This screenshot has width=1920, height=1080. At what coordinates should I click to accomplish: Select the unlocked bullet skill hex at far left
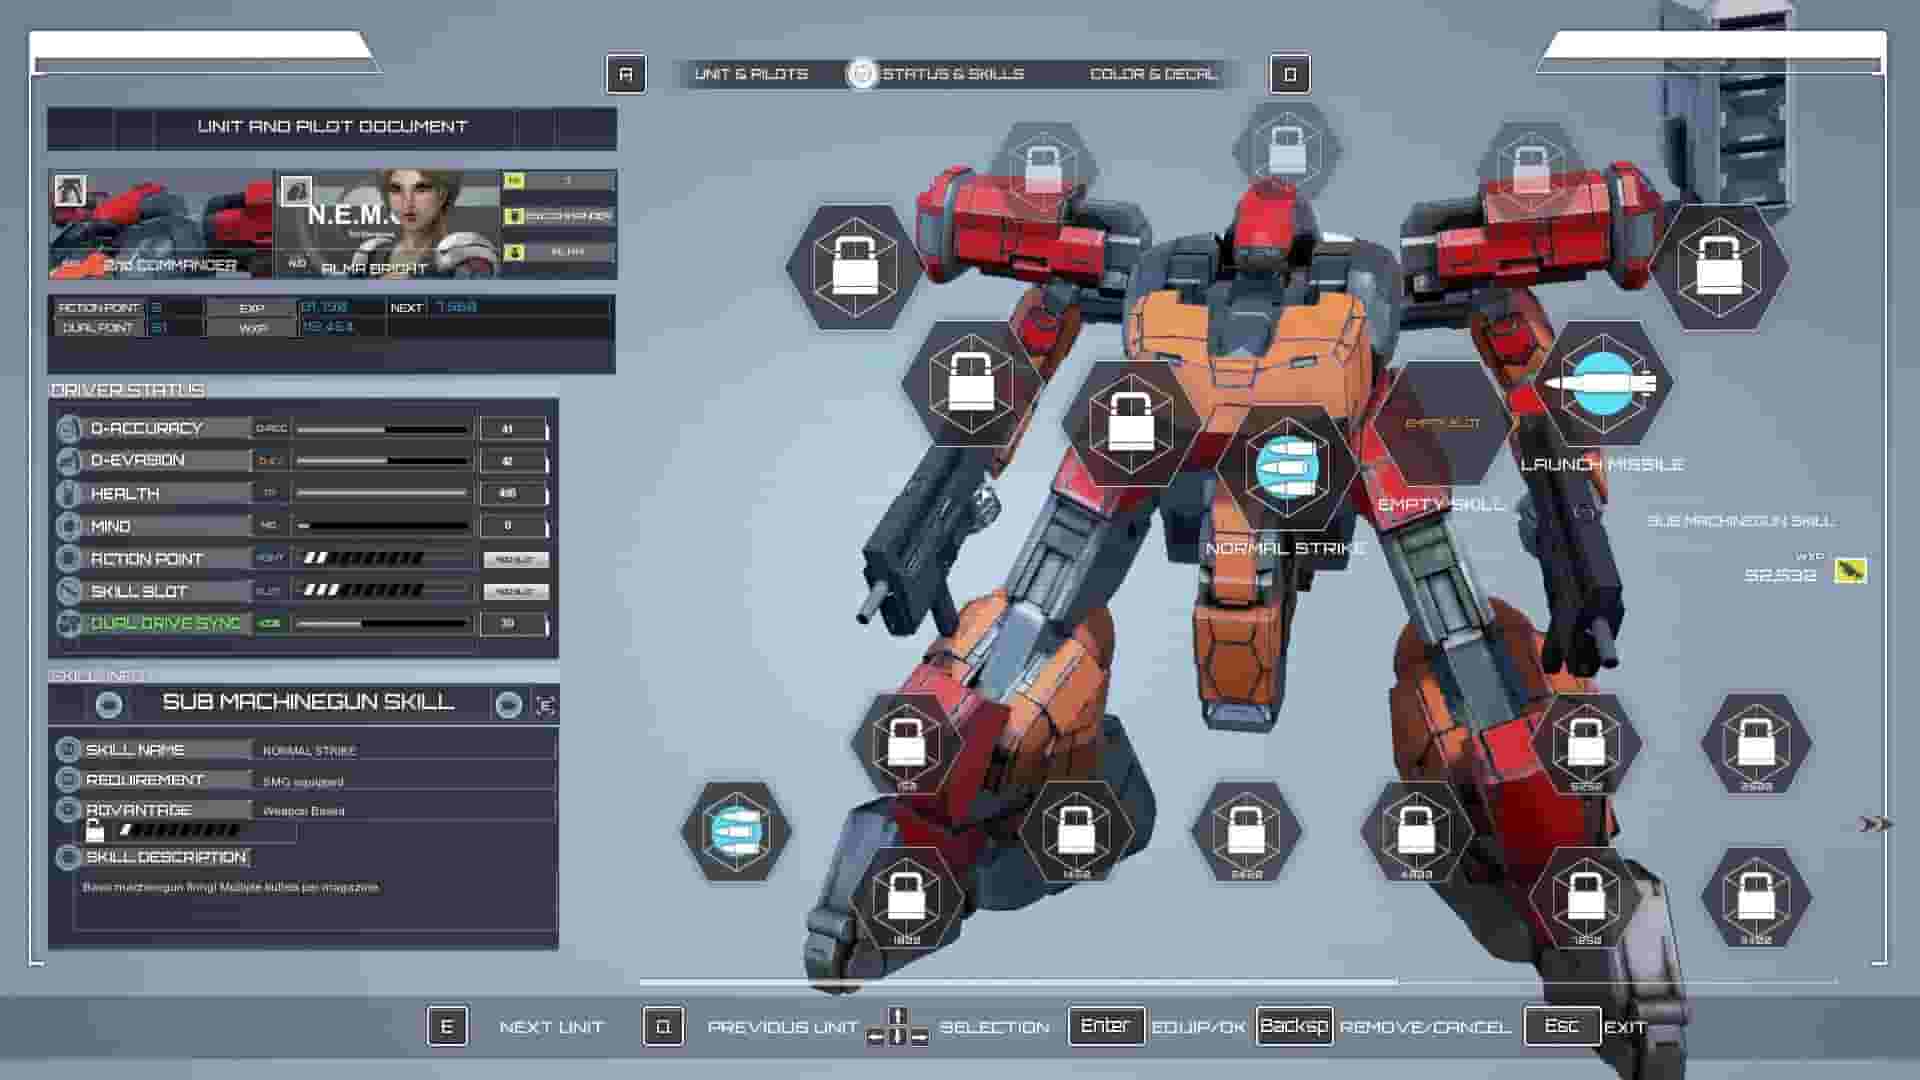tap(736, 830)
